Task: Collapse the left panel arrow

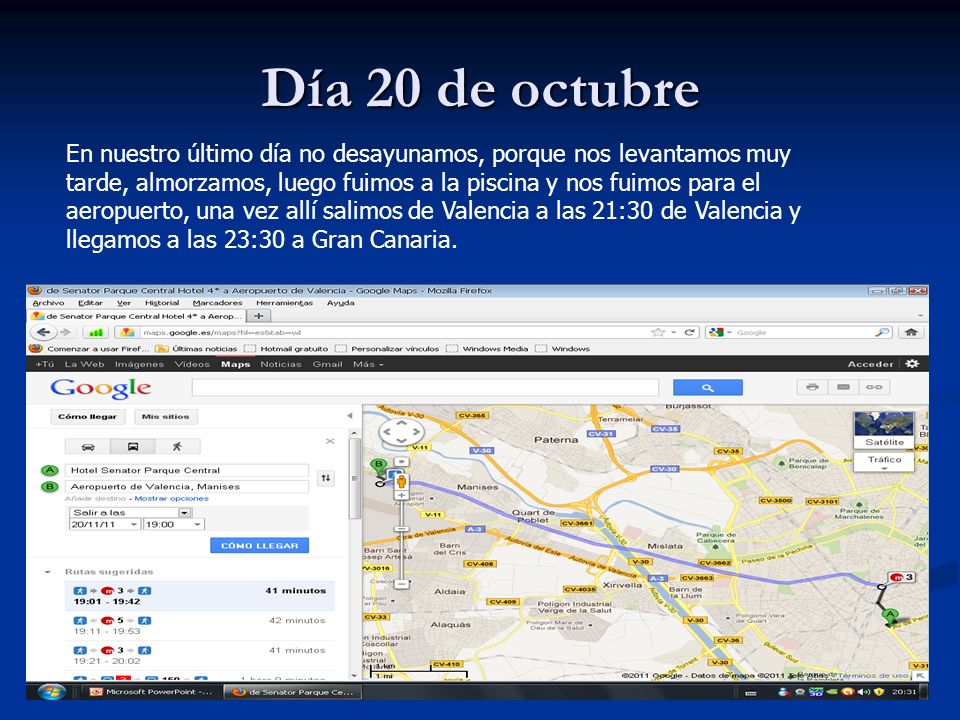Action: click(x=350, y=416)
